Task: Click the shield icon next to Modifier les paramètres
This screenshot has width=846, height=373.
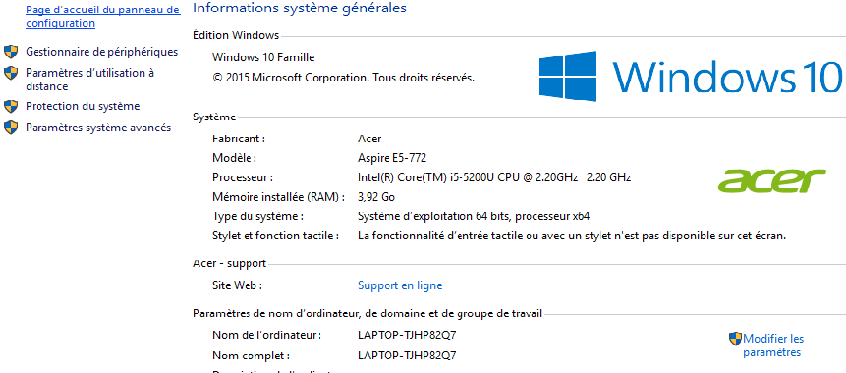Action: (x=735, y=339)
